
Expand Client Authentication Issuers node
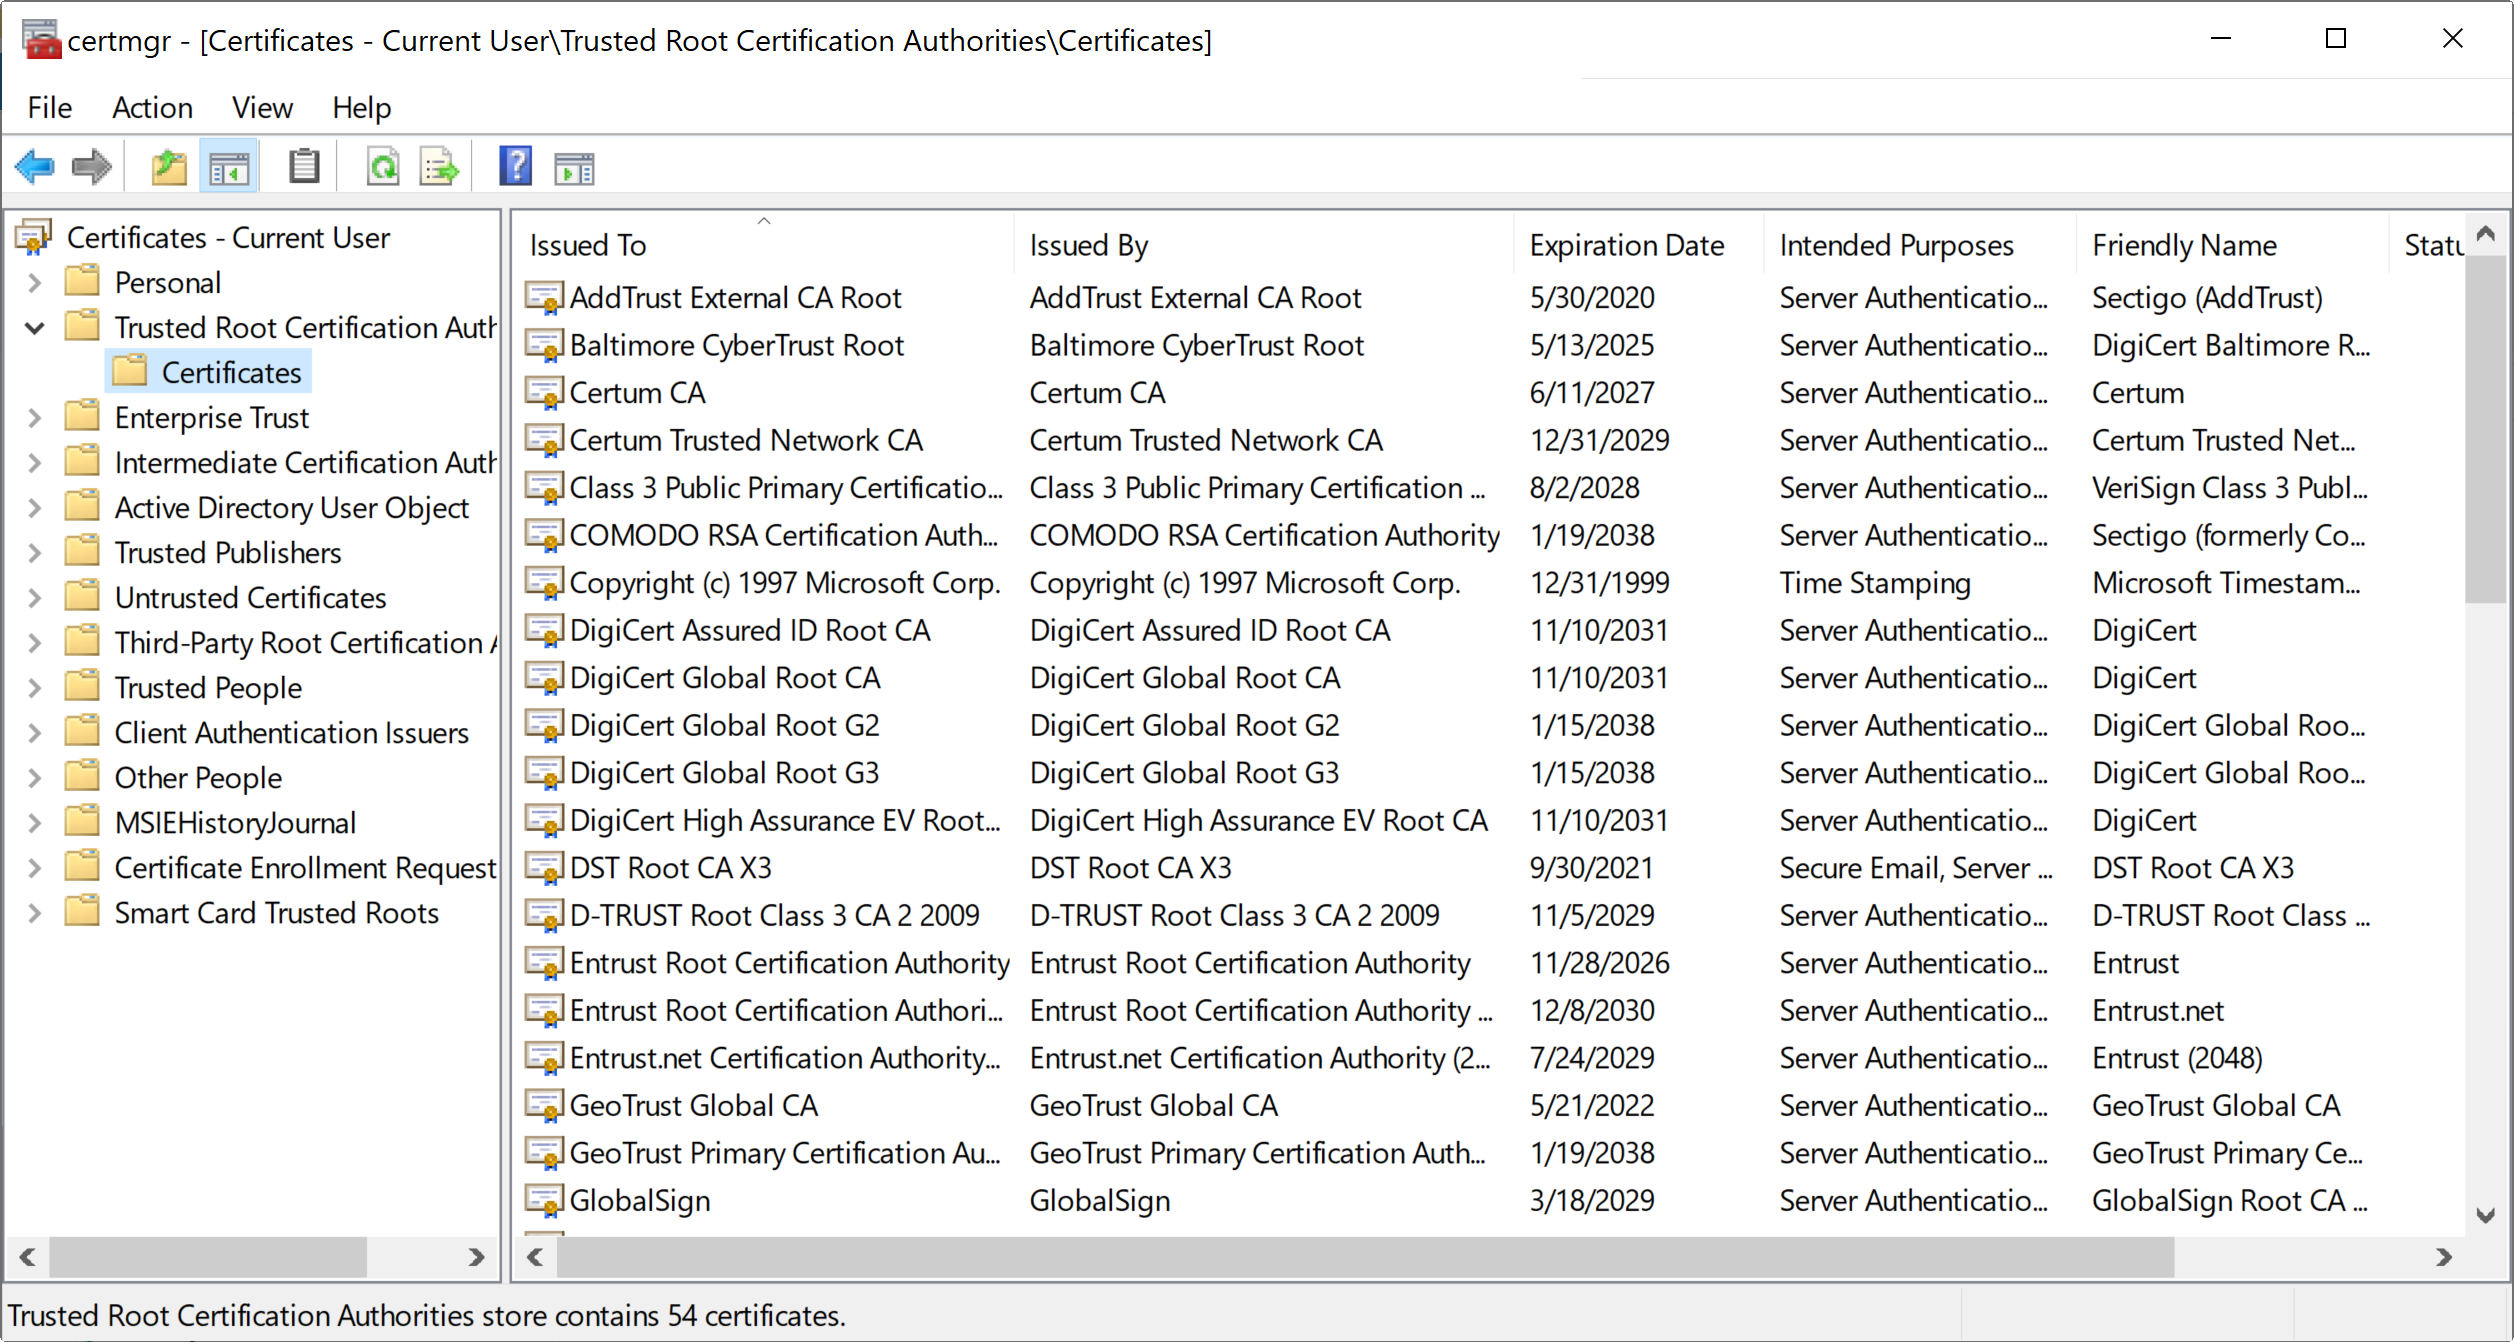(x=35, y=733)
